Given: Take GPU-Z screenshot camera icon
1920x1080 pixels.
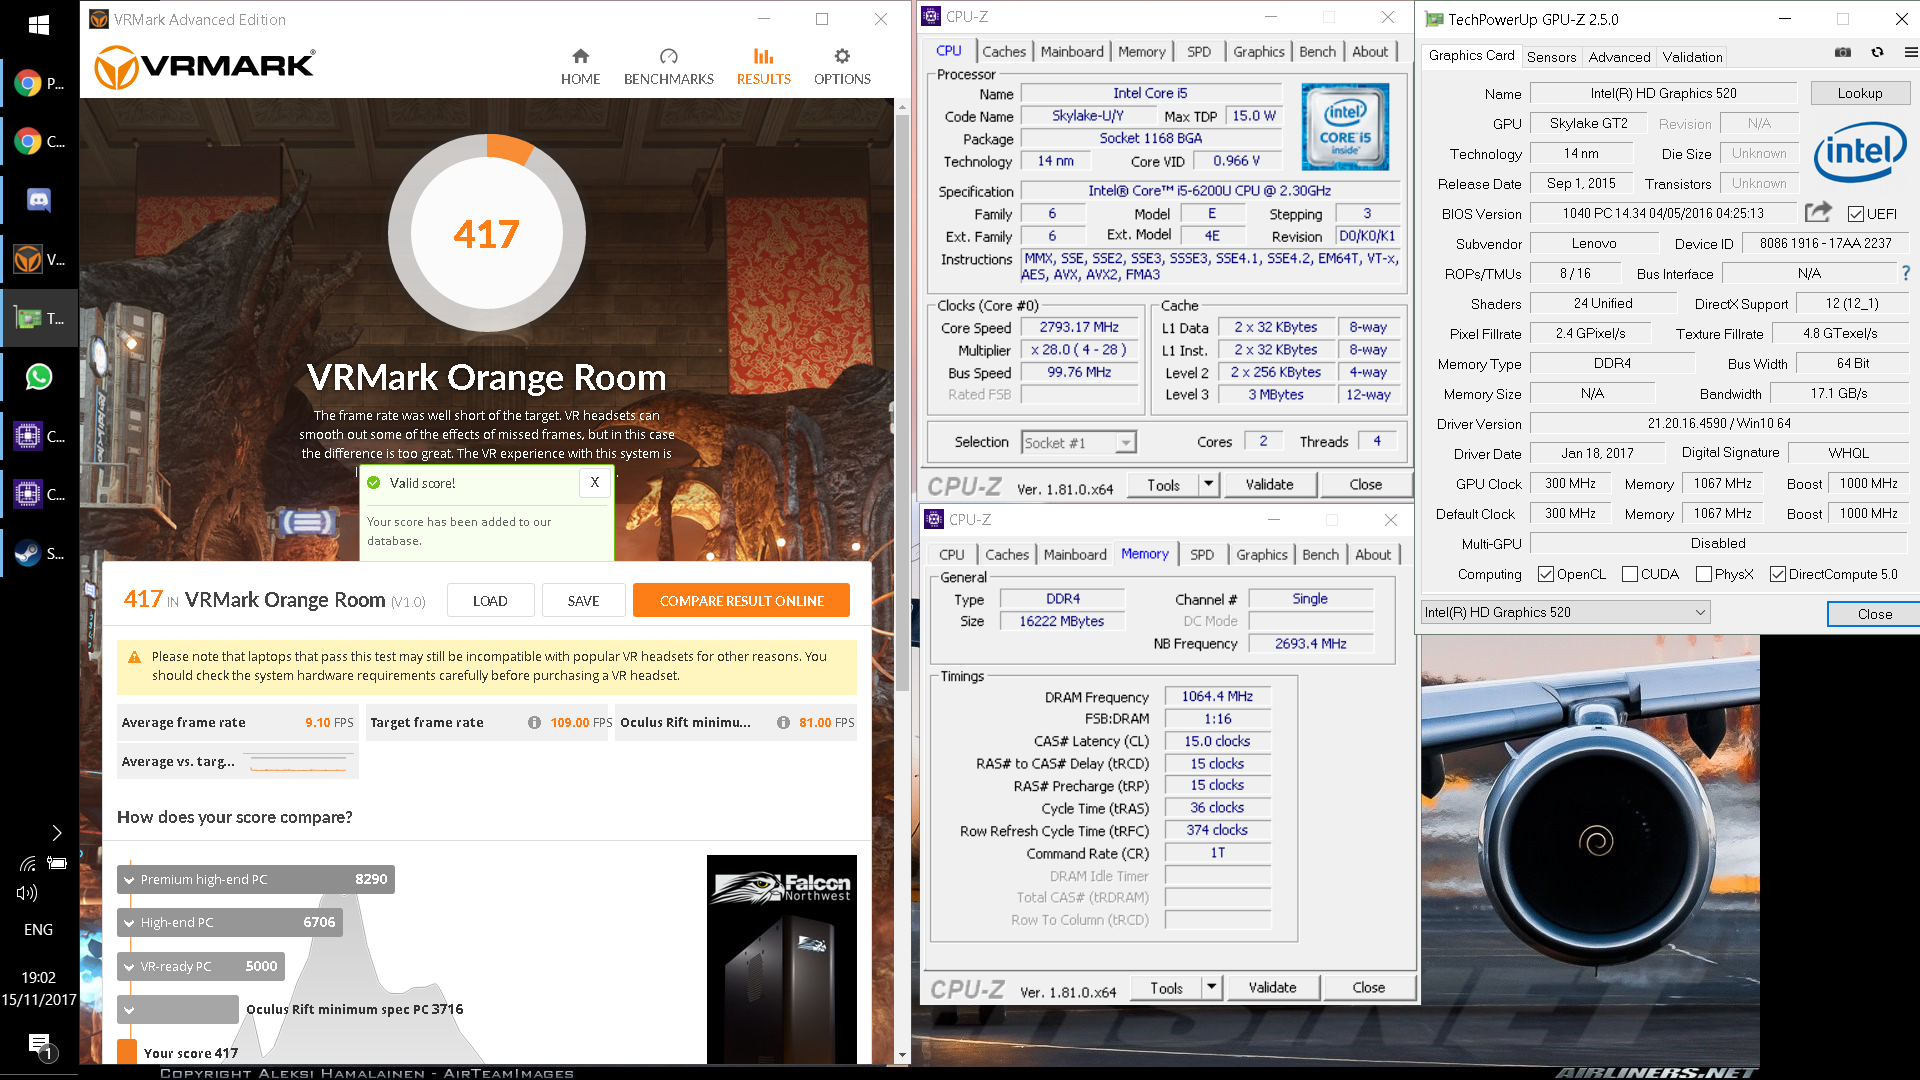Looking at the screenshot, I should 1843,53.
